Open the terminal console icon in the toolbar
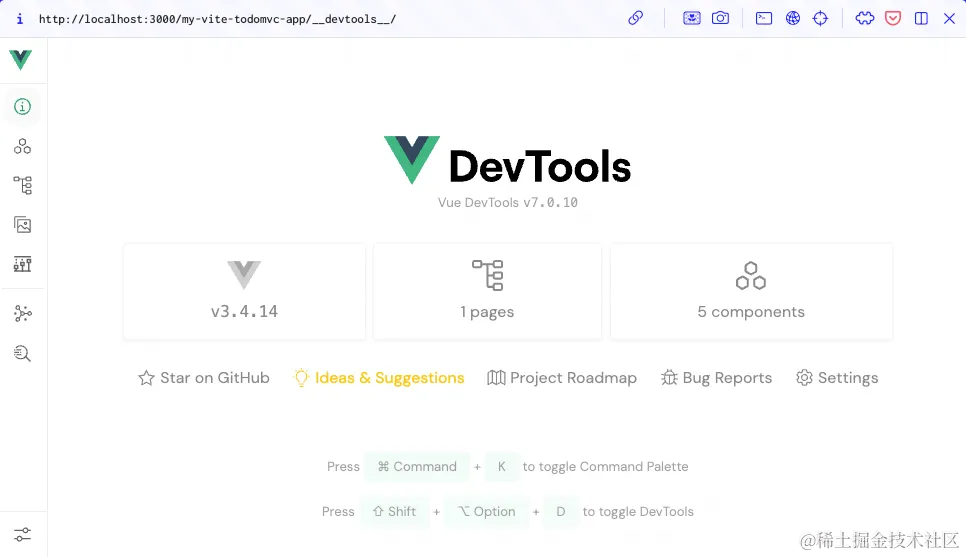Viewport: 966px width, 557px height. 764,18
